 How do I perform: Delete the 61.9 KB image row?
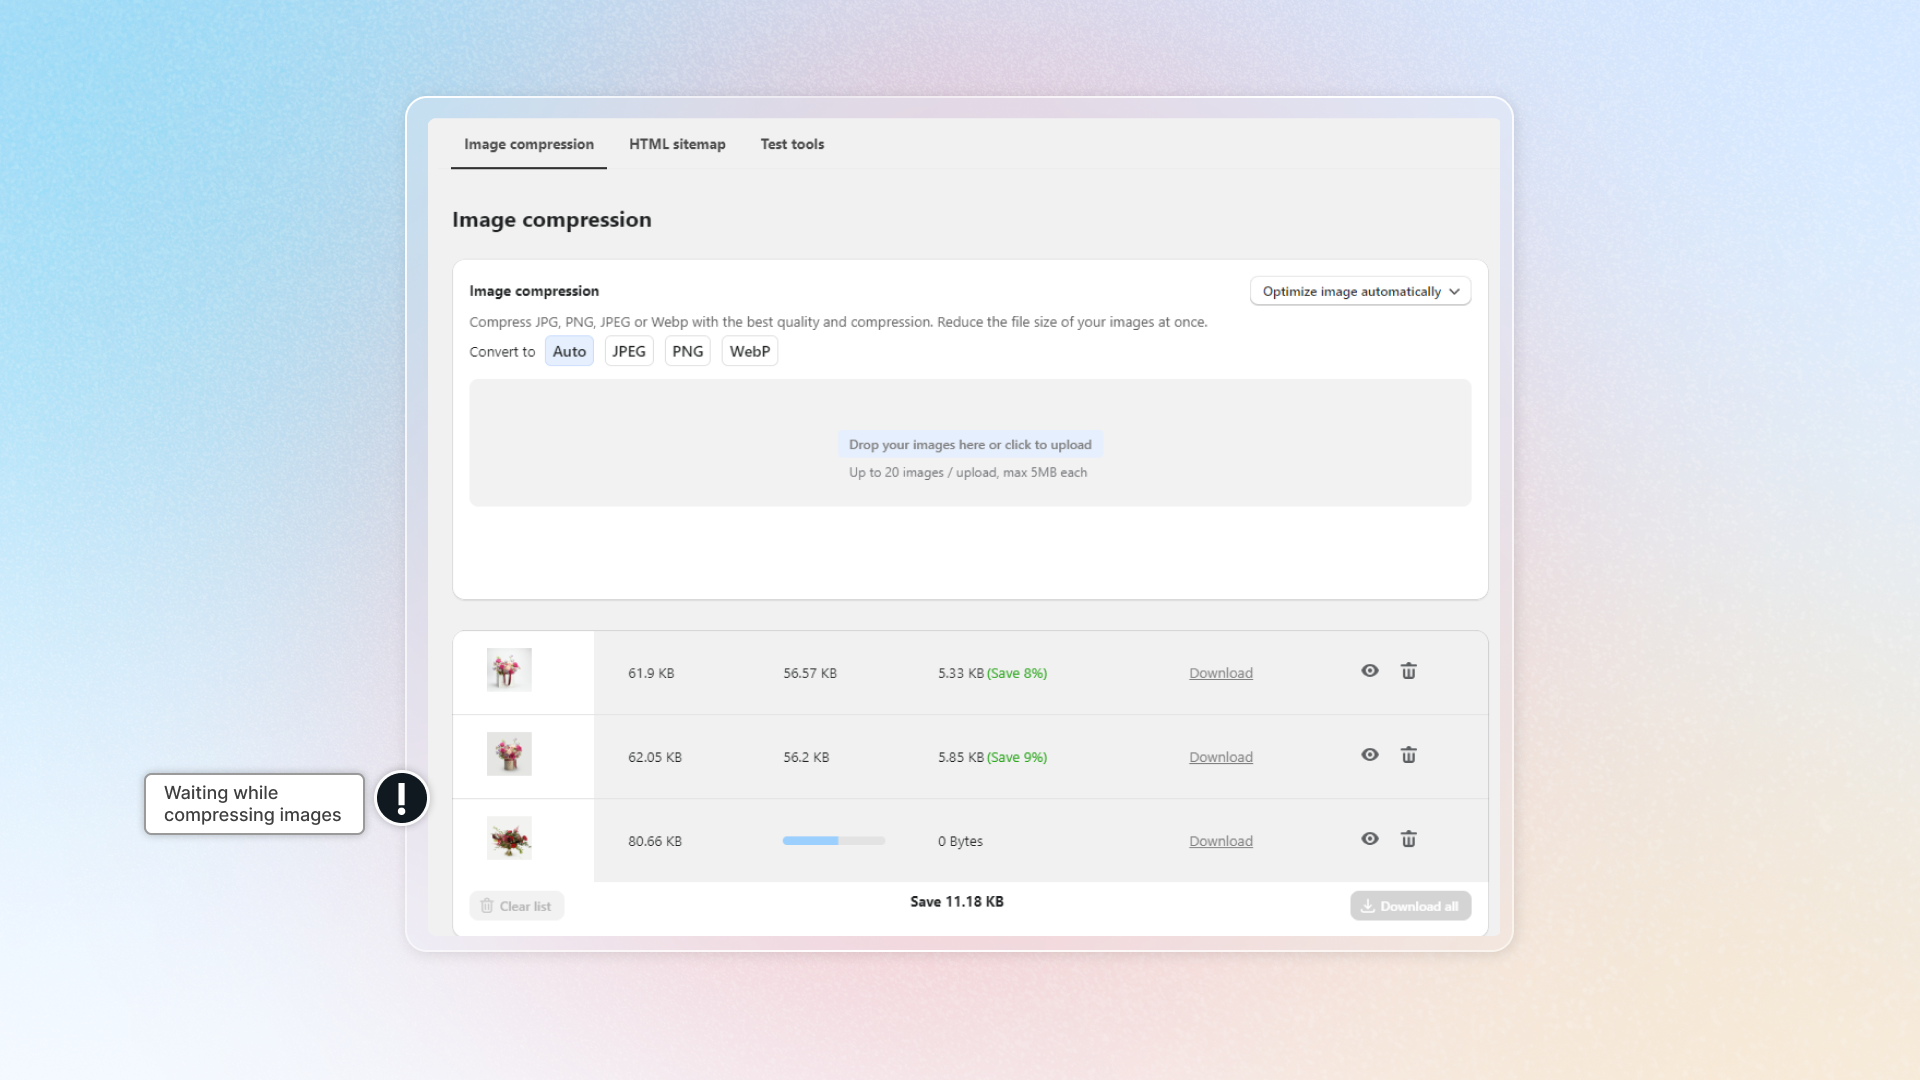click(x=1408, y=671)
